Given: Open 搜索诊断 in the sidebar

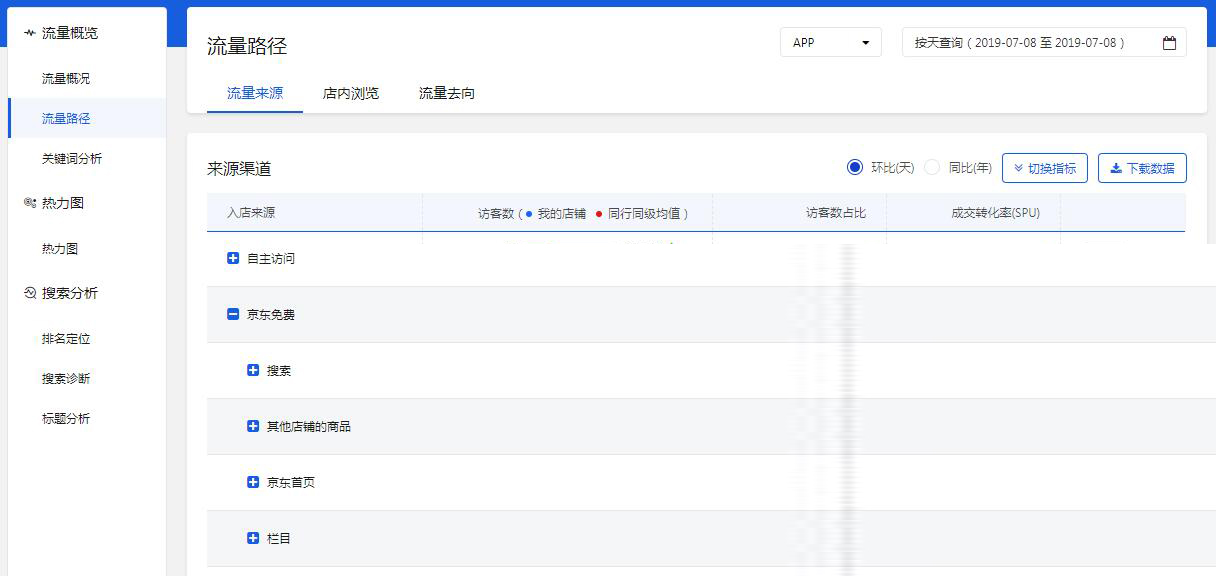Looking at the screenshot, I should (66, 378).
